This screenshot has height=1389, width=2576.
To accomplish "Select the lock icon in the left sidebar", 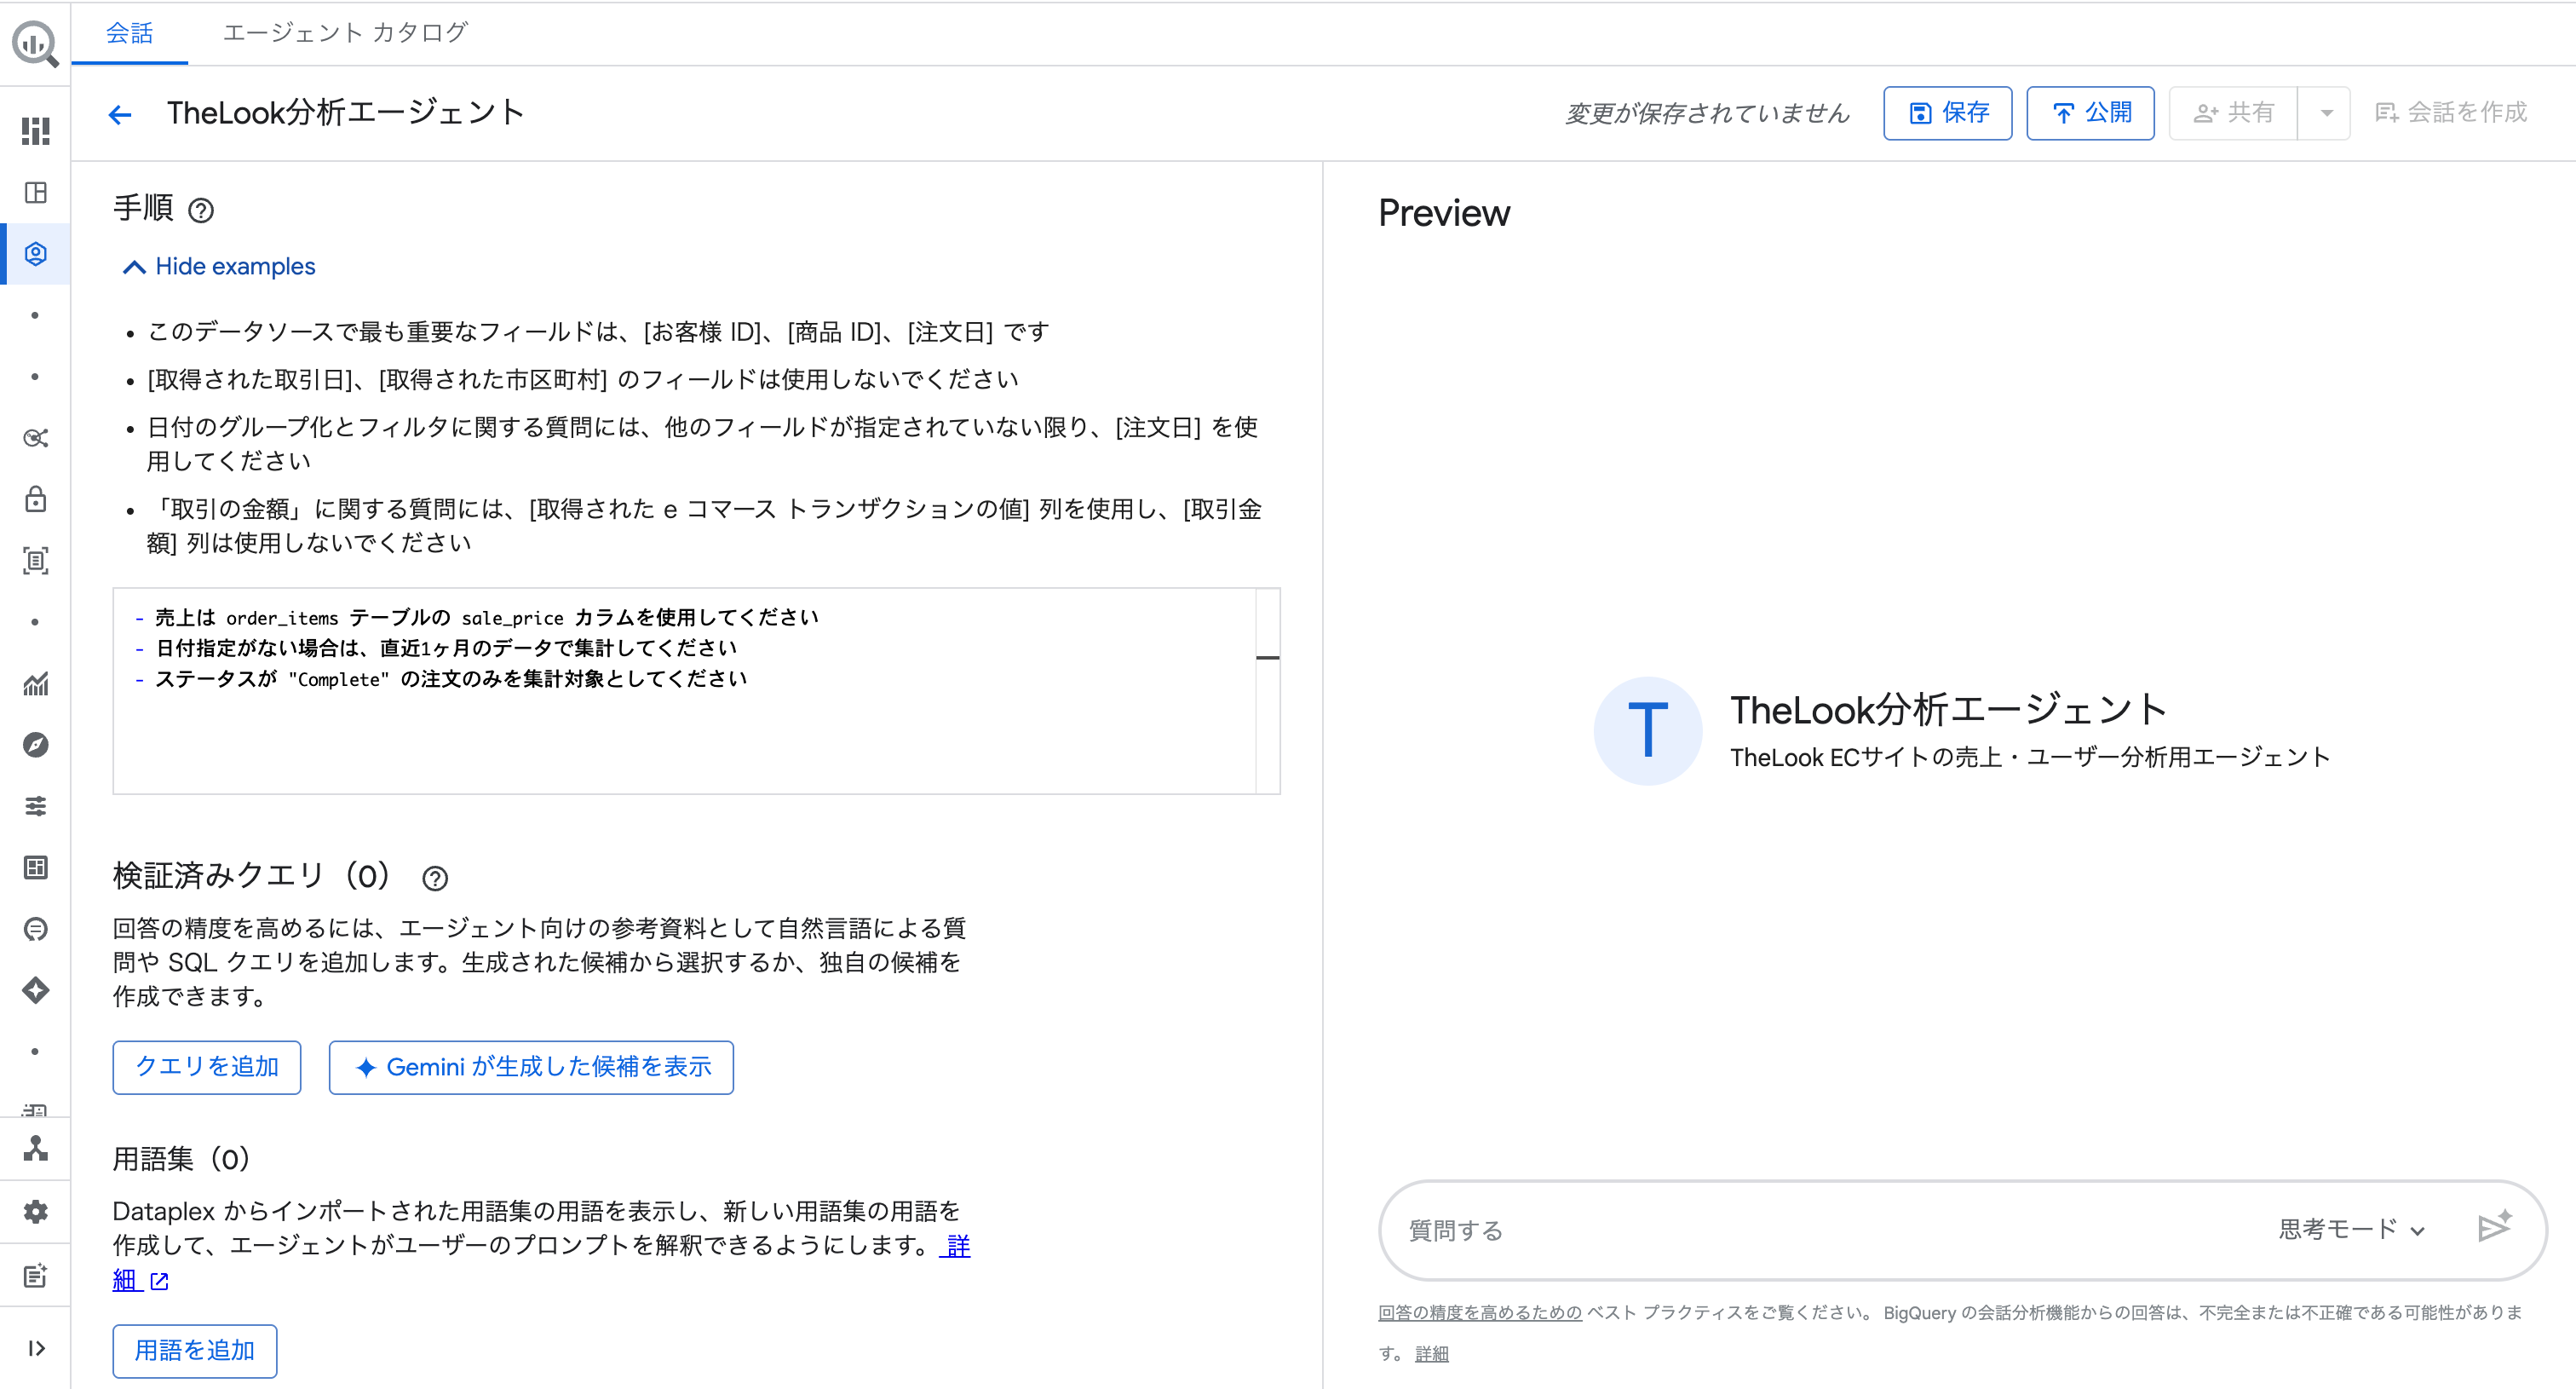I will pos(35,500).
